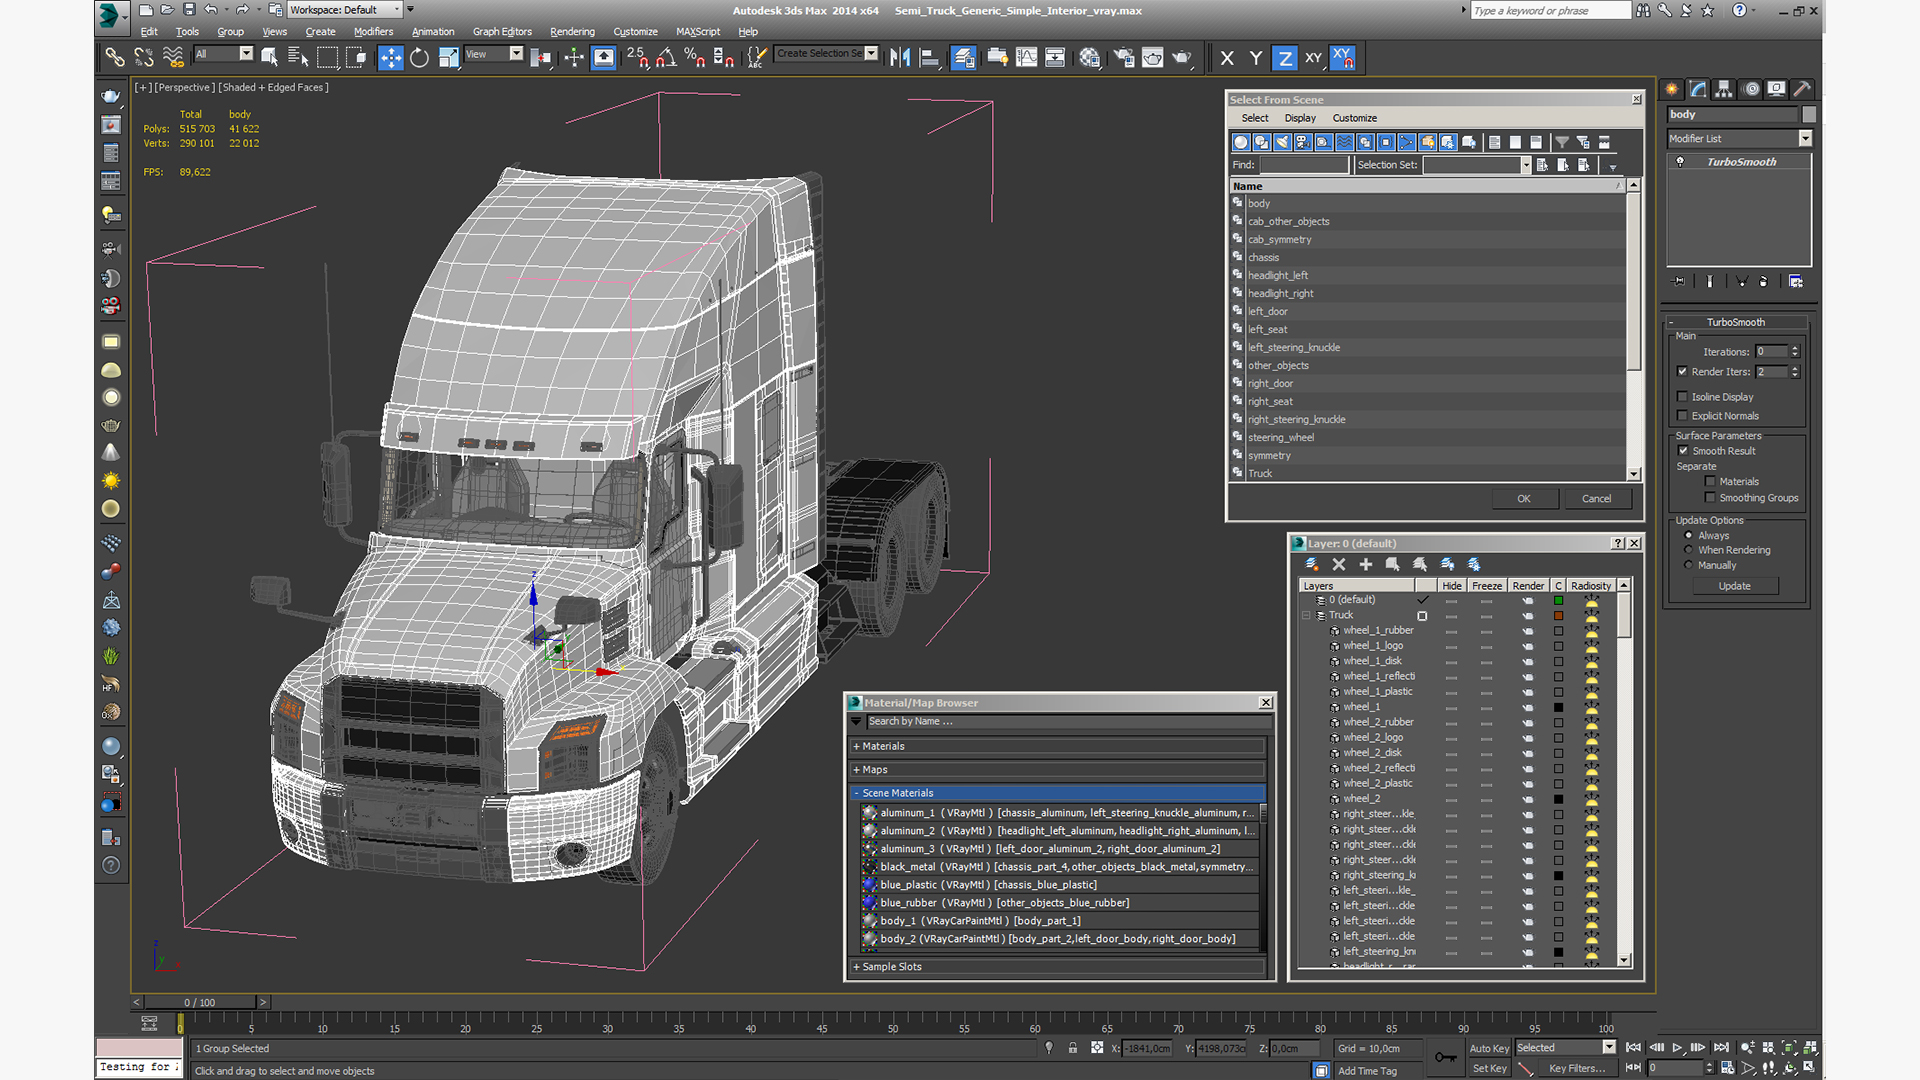Screen dimensions: 1920x1080
Task: Select the Manually update option
Action: click(1689, 565)
